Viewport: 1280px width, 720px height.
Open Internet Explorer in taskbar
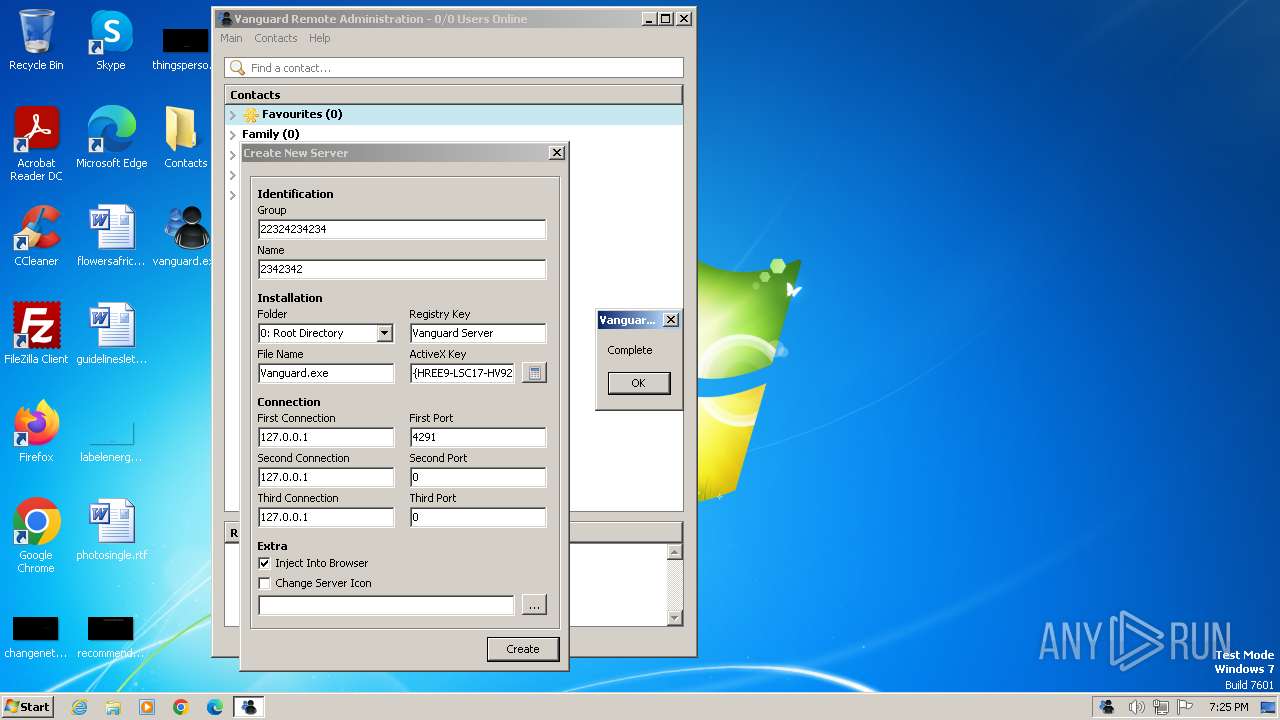[79, 707]
